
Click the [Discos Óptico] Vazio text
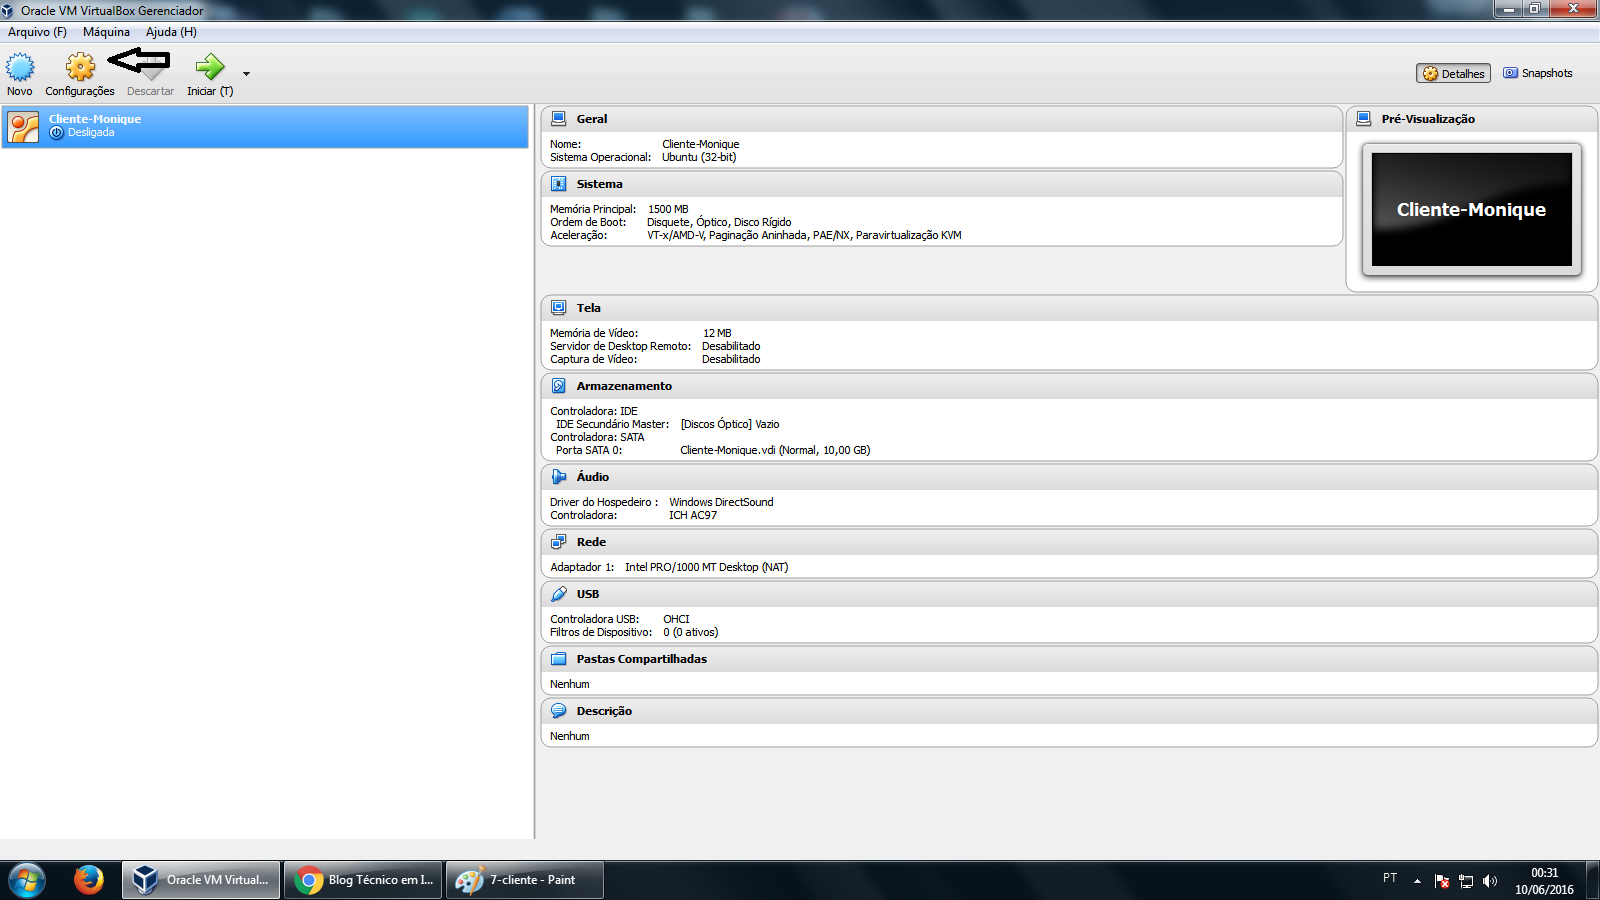(730, 424)
